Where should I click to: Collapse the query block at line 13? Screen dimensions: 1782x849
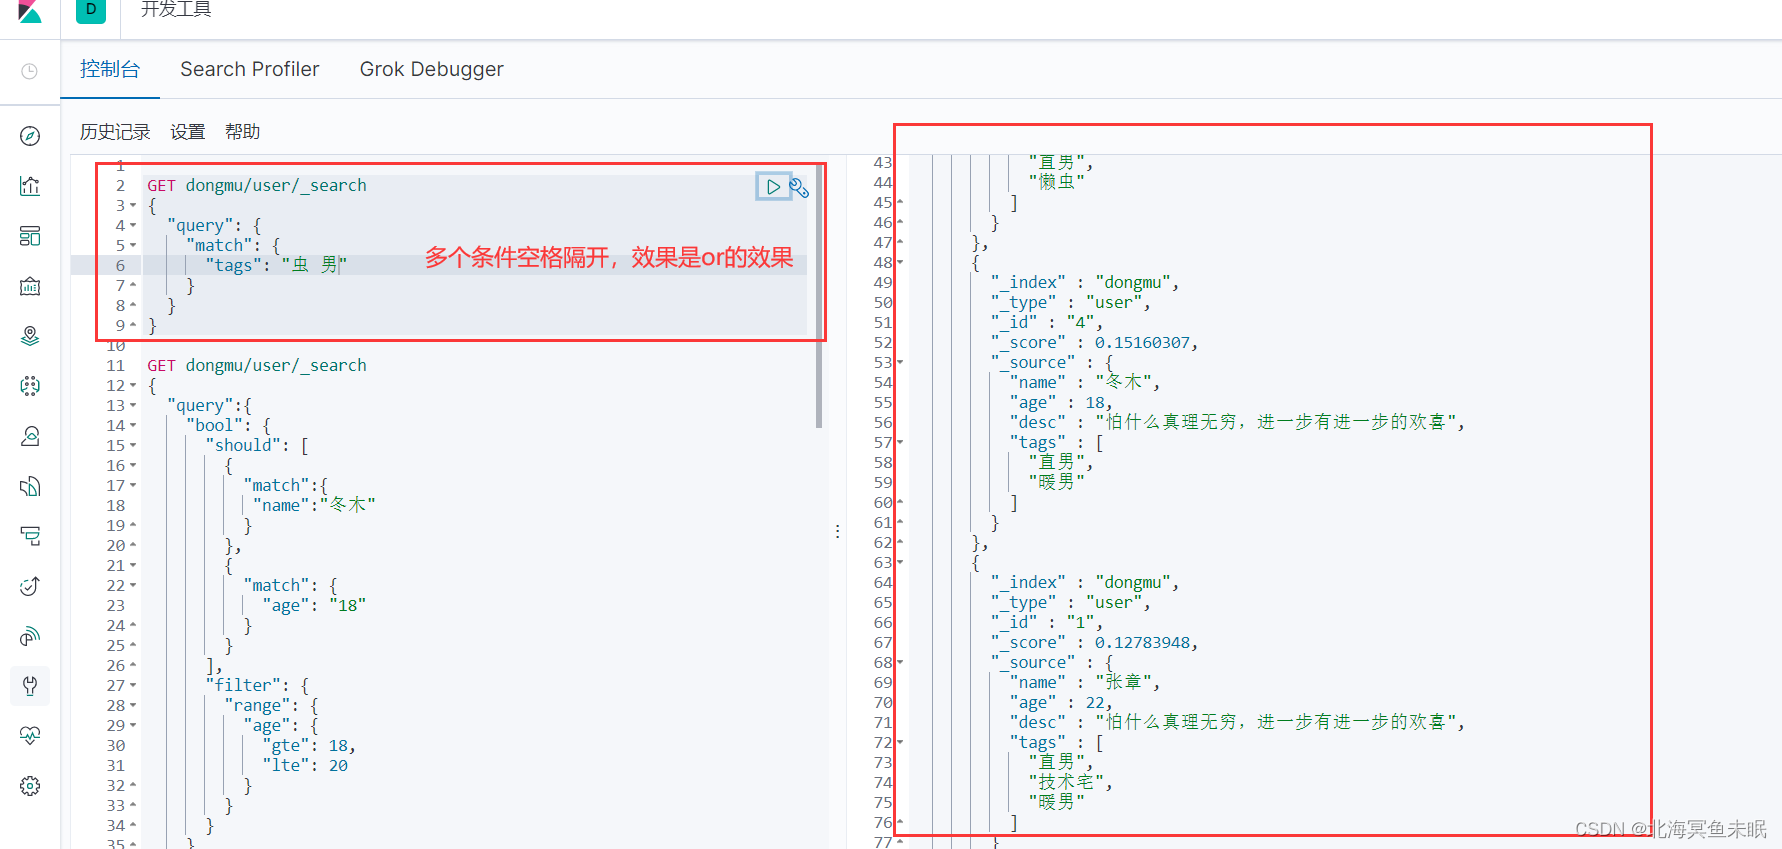[x=133, y=406]
